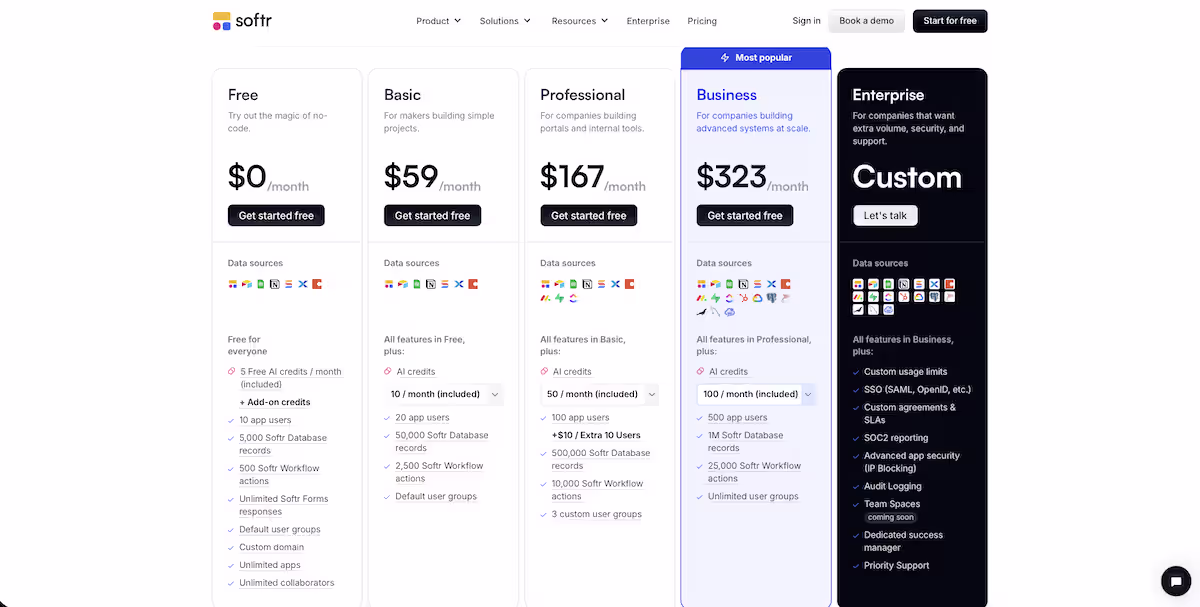The height and width of the screenshot is (607, 1200).
Task: Click the ClickUp icon in Professional plan
Action: (573, 298)
